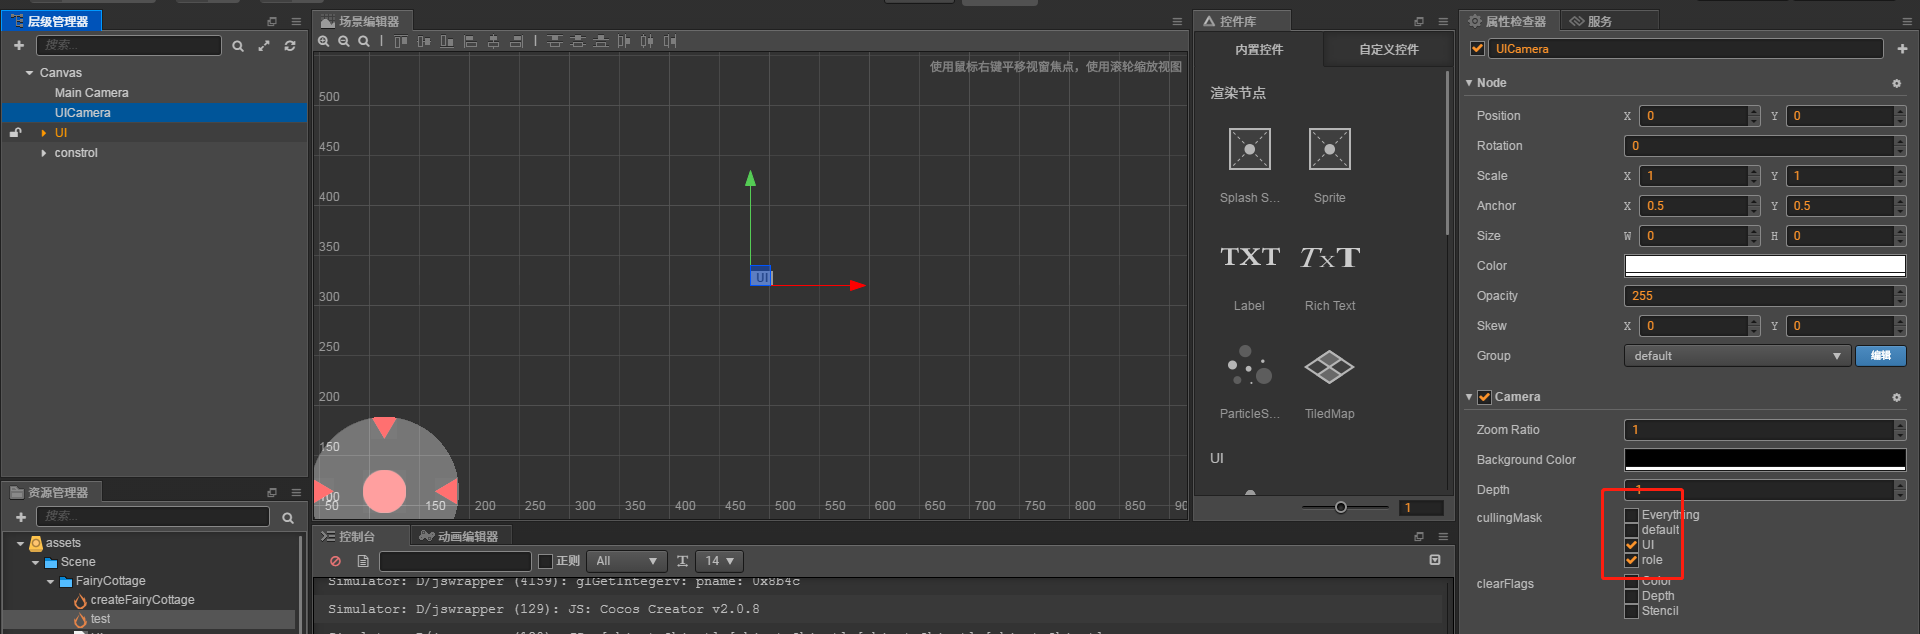The height and width of the screenshot is (634, 1920).
Task: Click the search icon in assets panel
Action: [288, 518]
